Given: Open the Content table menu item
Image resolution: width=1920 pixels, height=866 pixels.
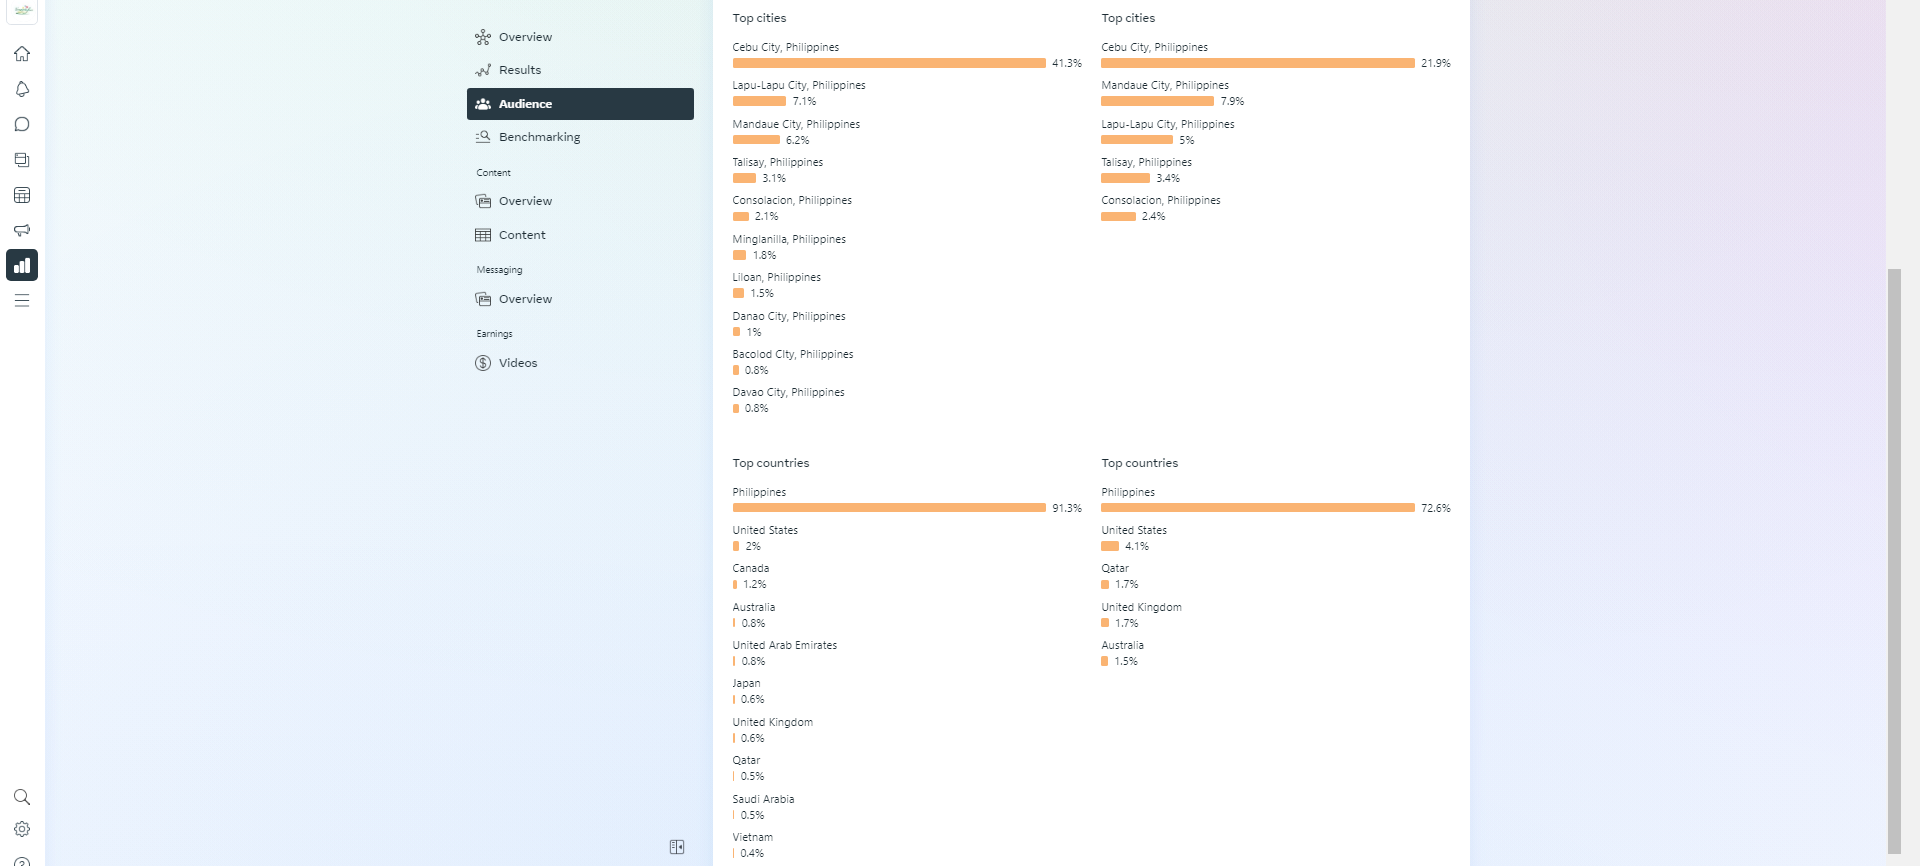Looking at the screenshot, I should coord(580,235).
